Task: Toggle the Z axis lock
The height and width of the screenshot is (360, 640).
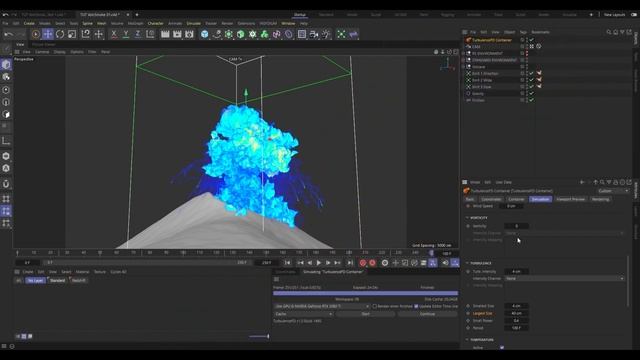Action: click(138, 34)
